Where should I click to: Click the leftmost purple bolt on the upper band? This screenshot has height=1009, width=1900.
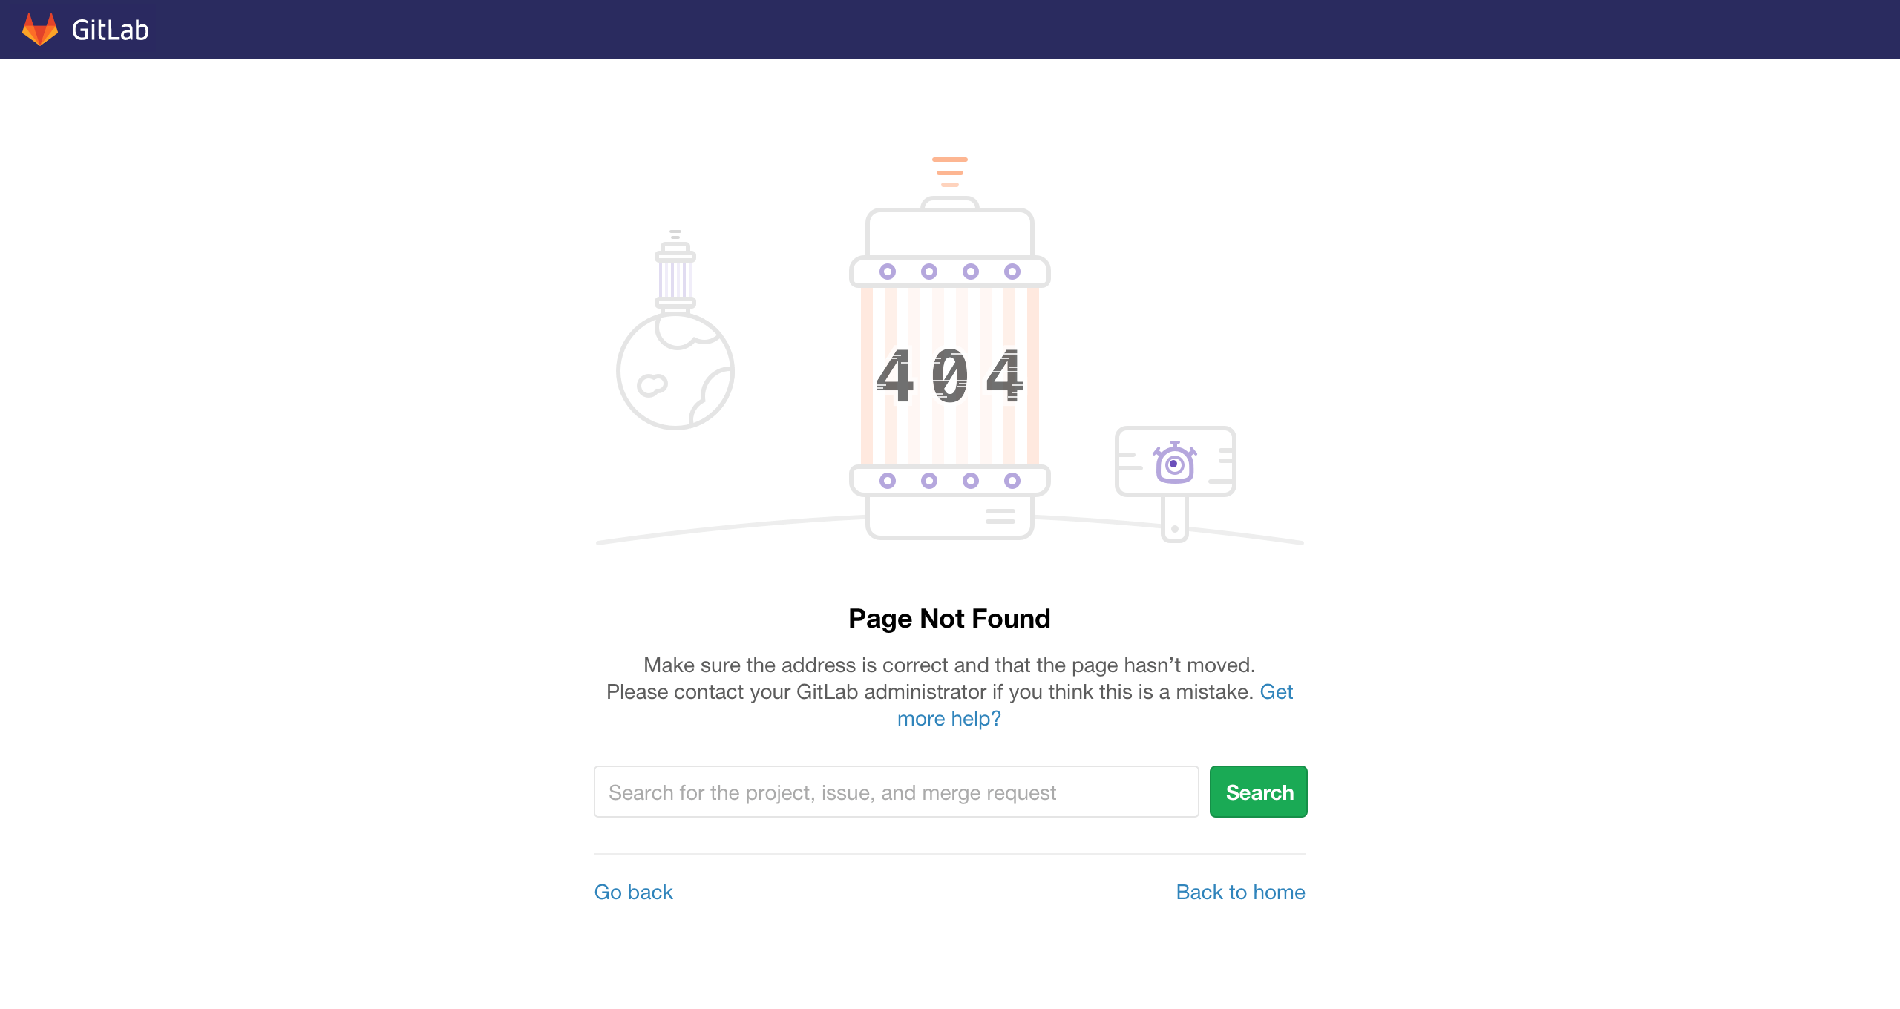point(887,272)
